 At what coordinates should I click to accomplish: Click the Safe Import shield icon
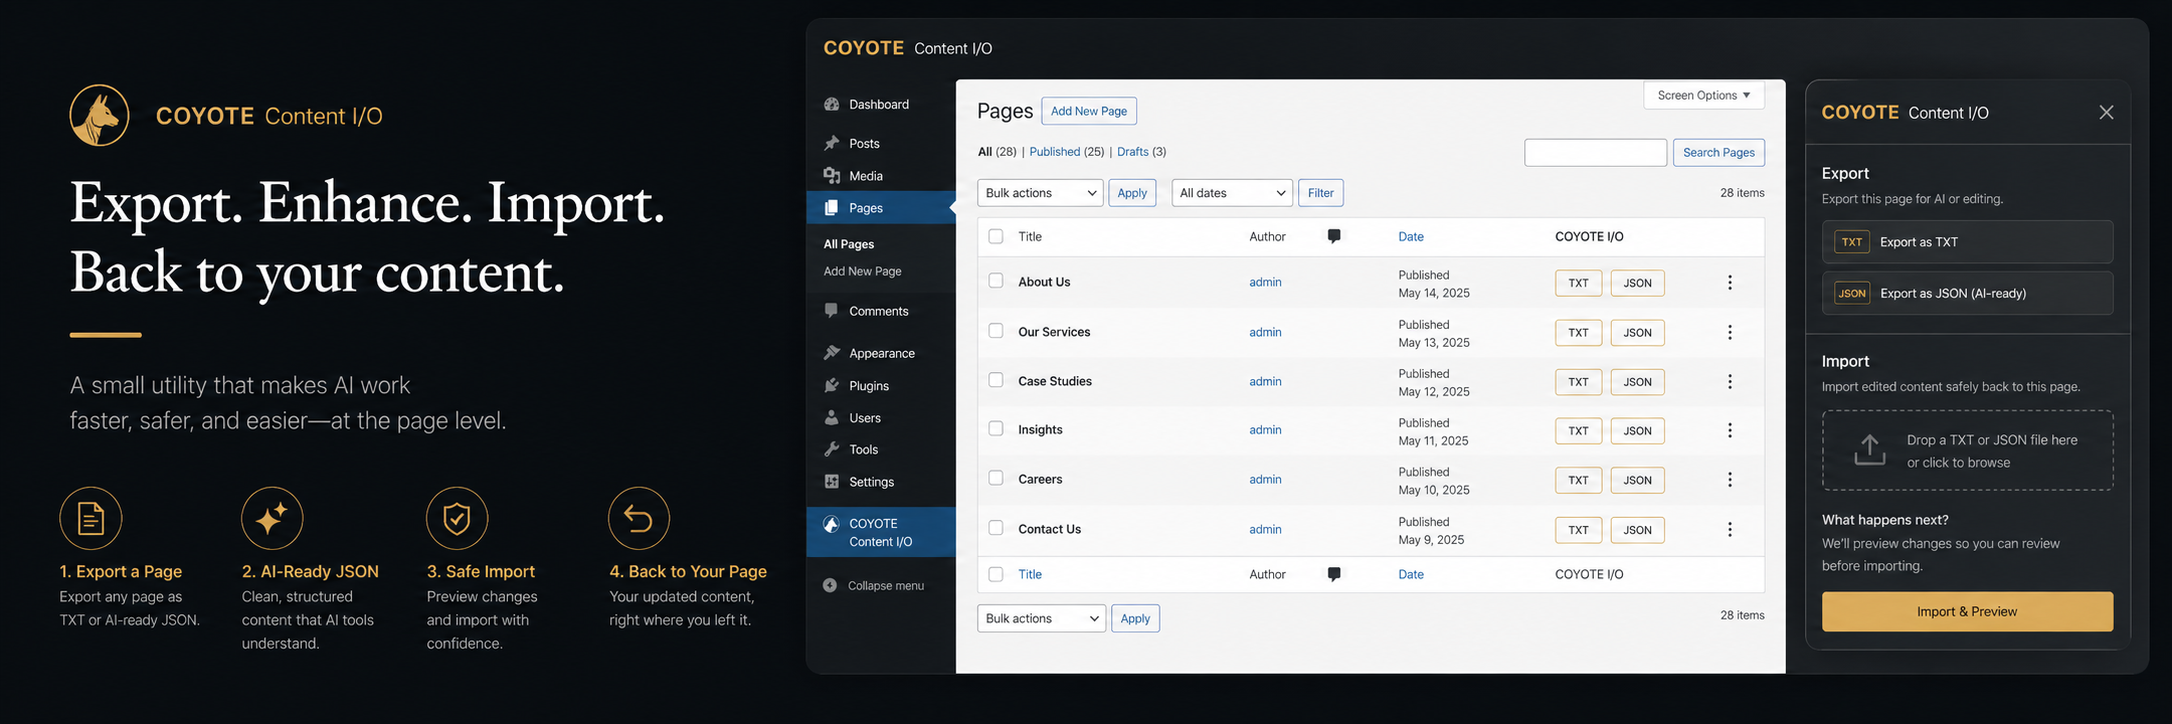point(457,518)
